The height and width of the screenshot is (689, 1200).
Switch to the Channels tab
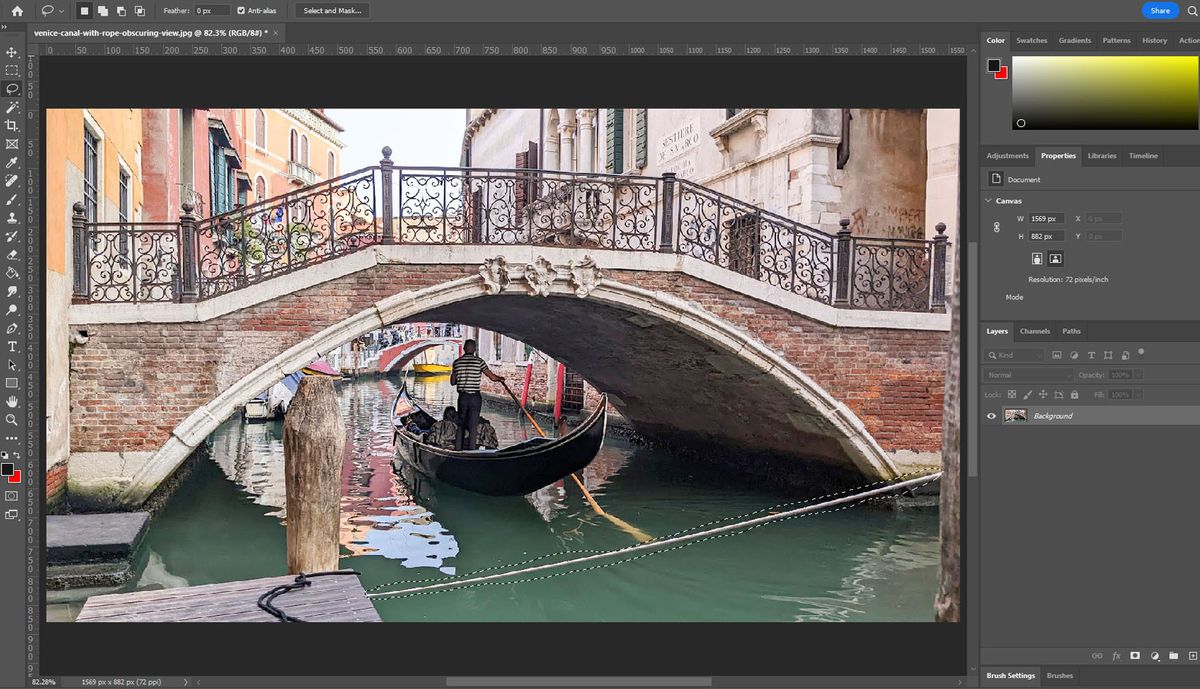click(1035, 331)
